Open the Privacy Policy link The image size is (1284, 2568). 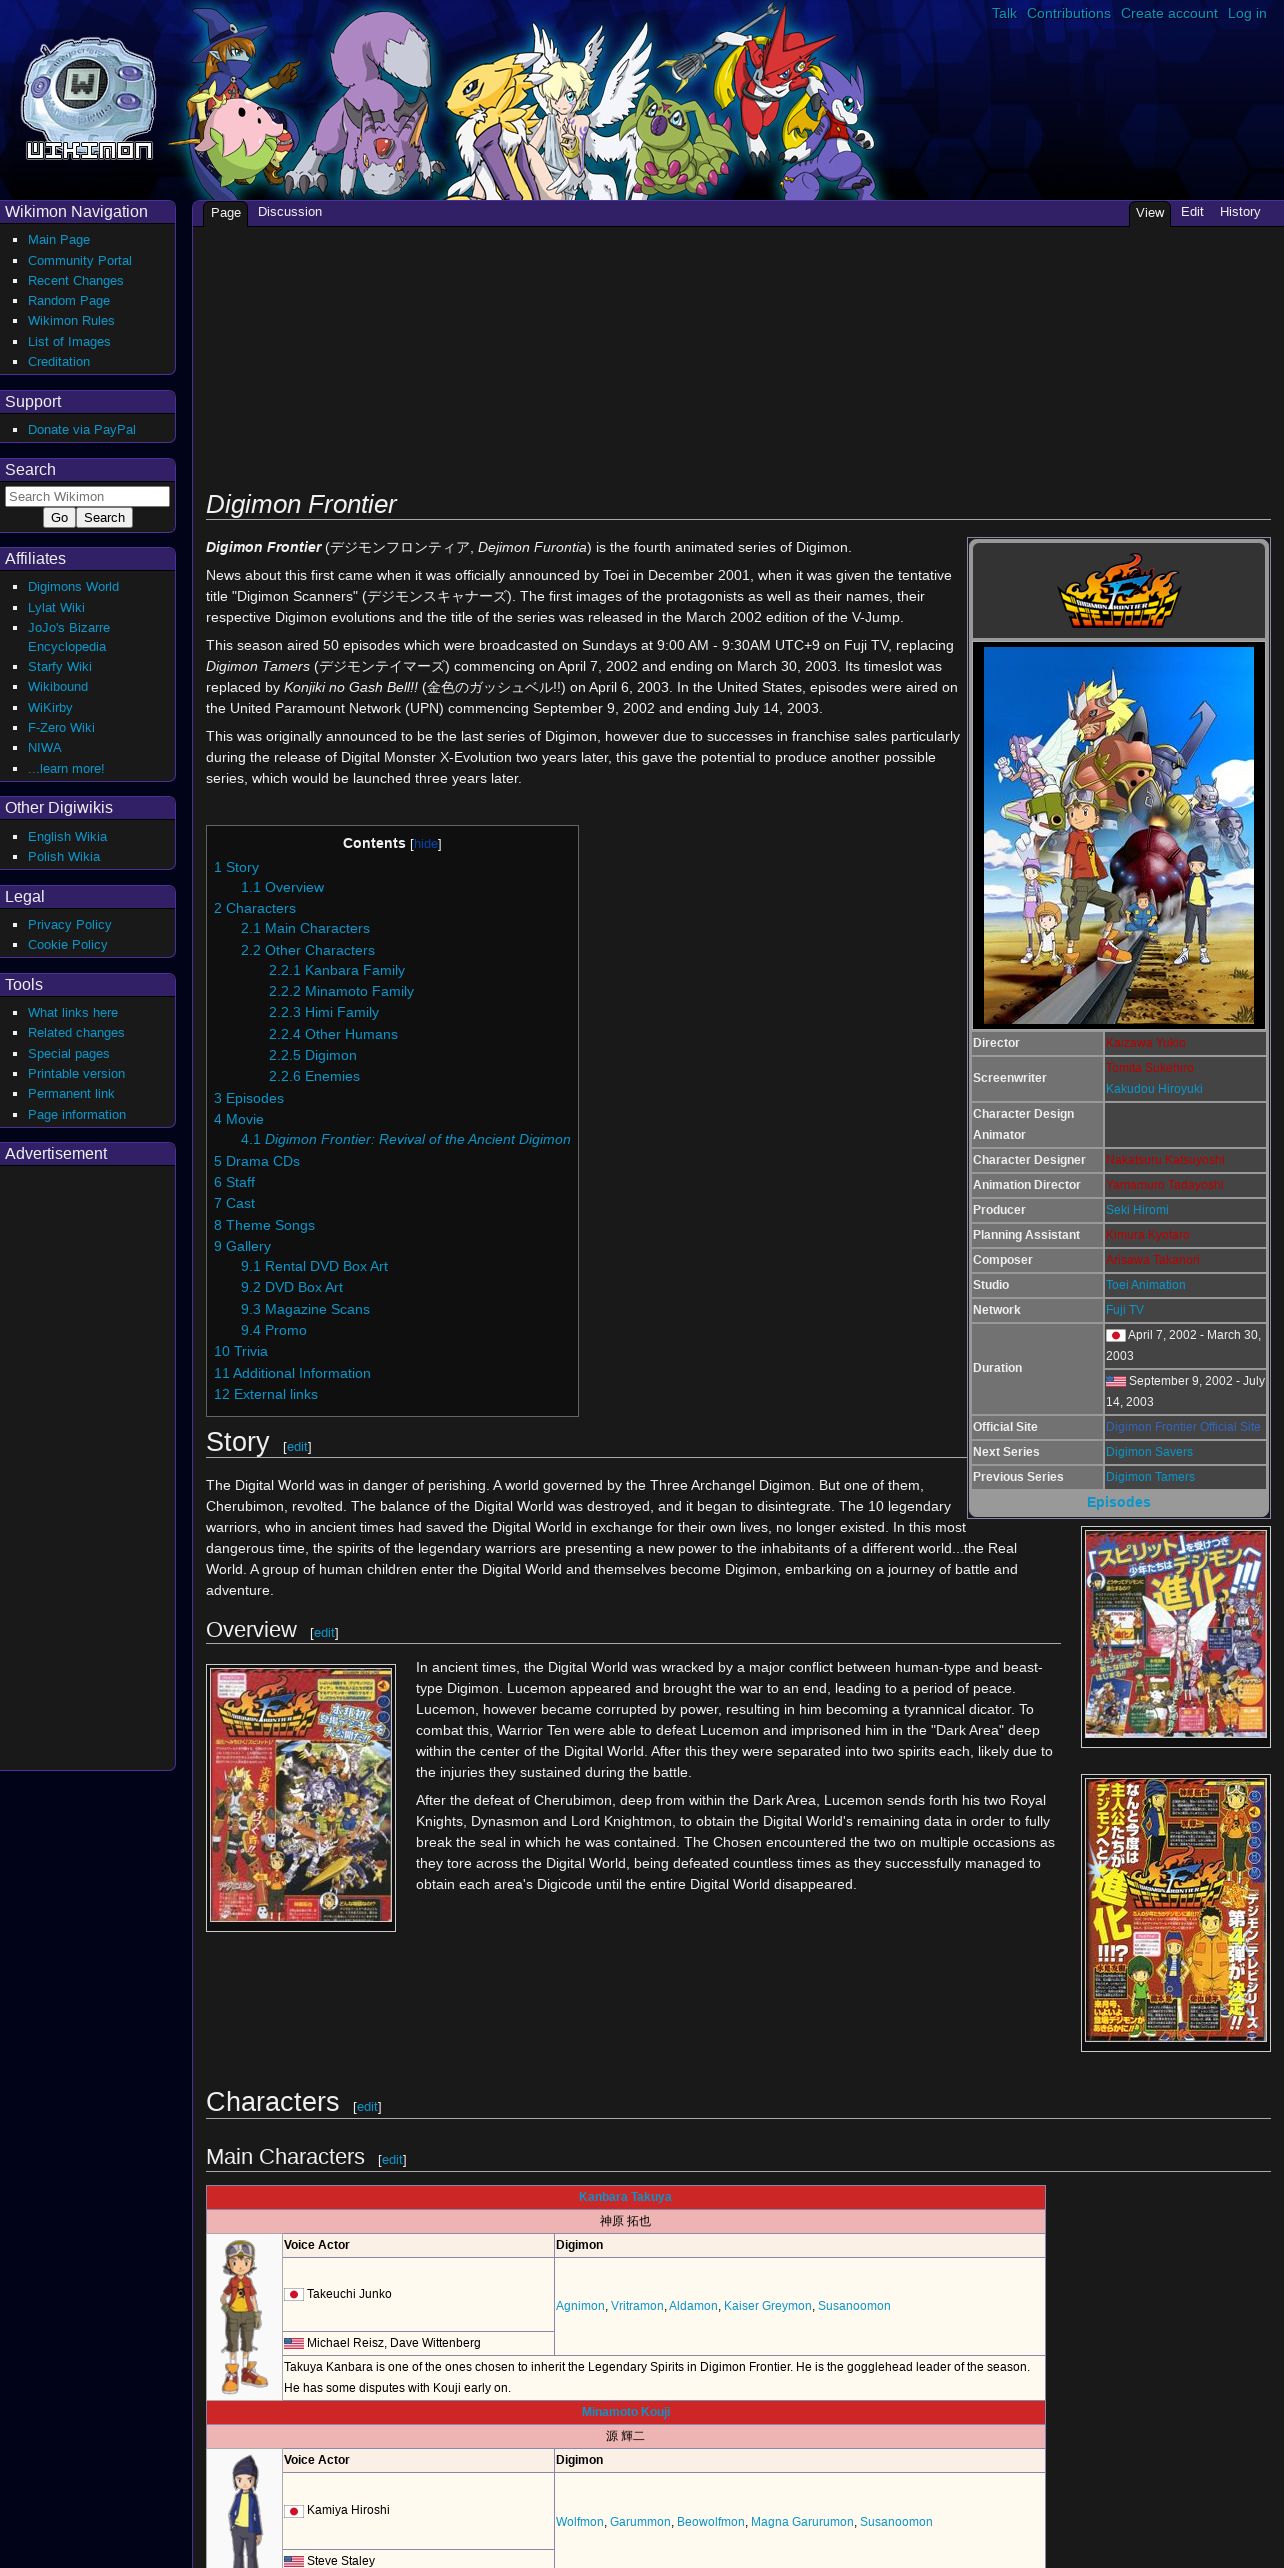70,925
